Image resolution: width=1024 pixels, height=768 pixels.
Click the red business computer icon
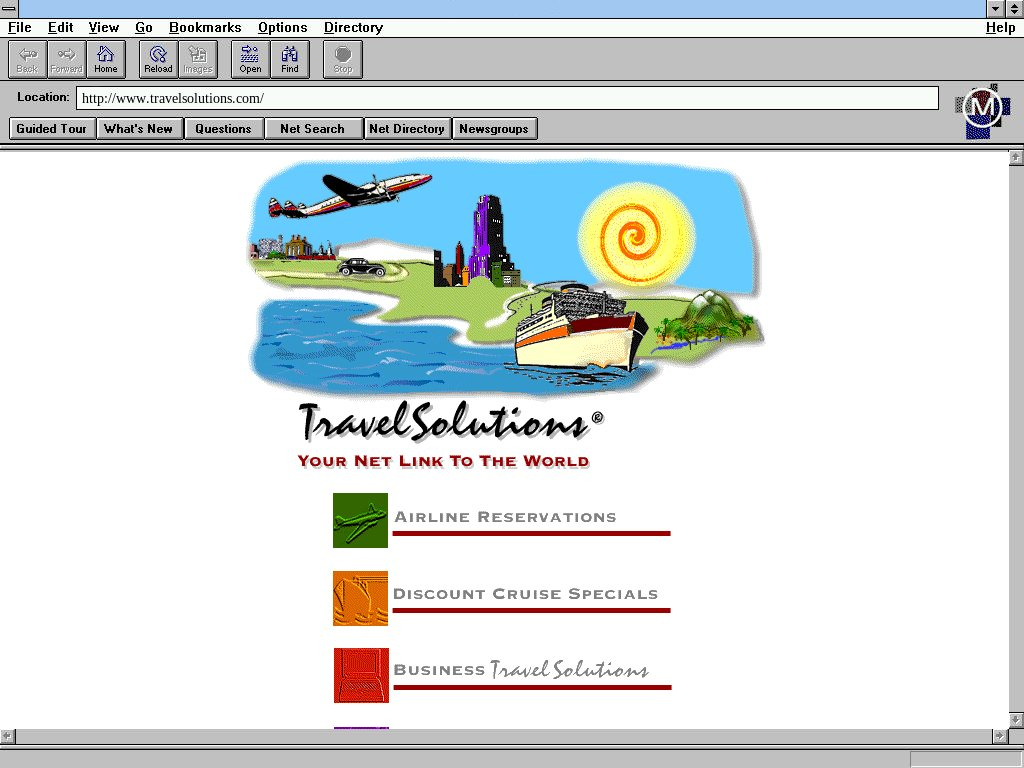360,675
